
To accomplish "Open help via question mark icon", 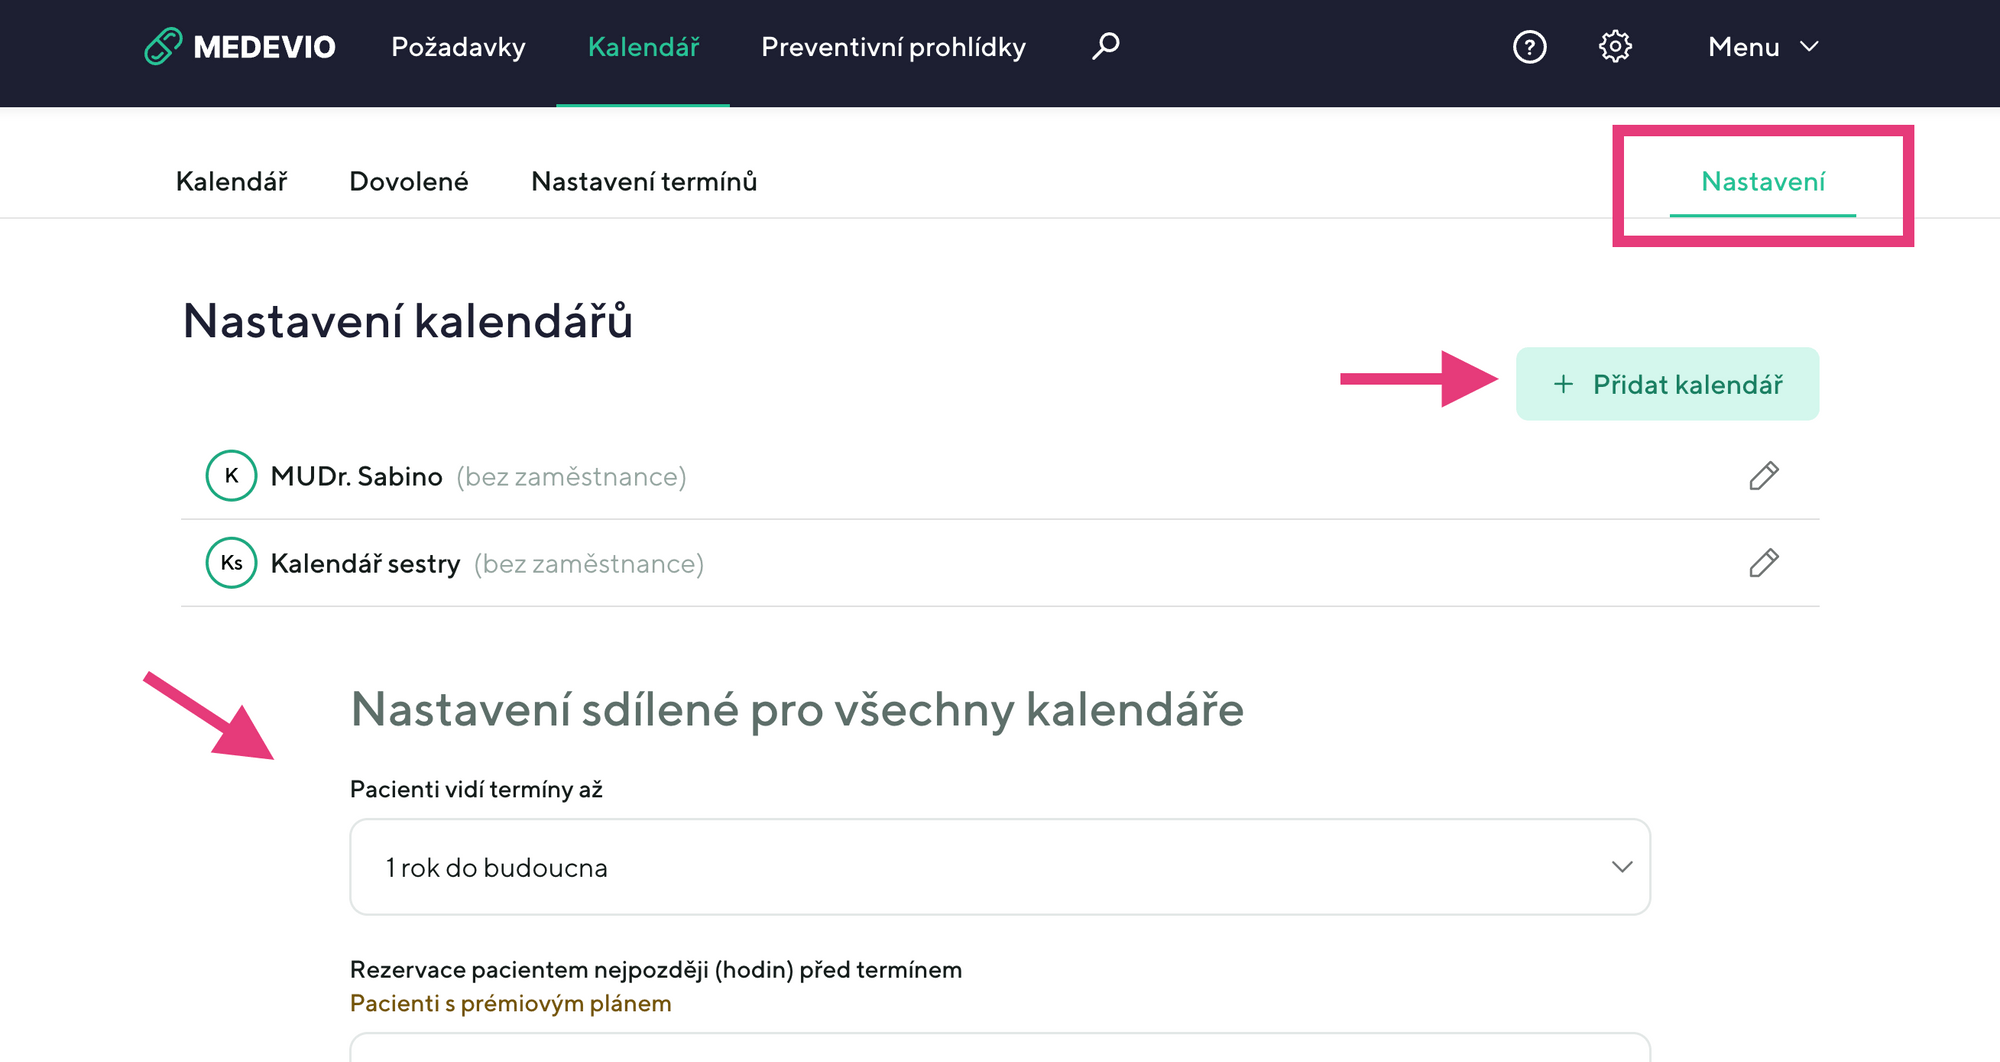I will (x=1529, y=47).
